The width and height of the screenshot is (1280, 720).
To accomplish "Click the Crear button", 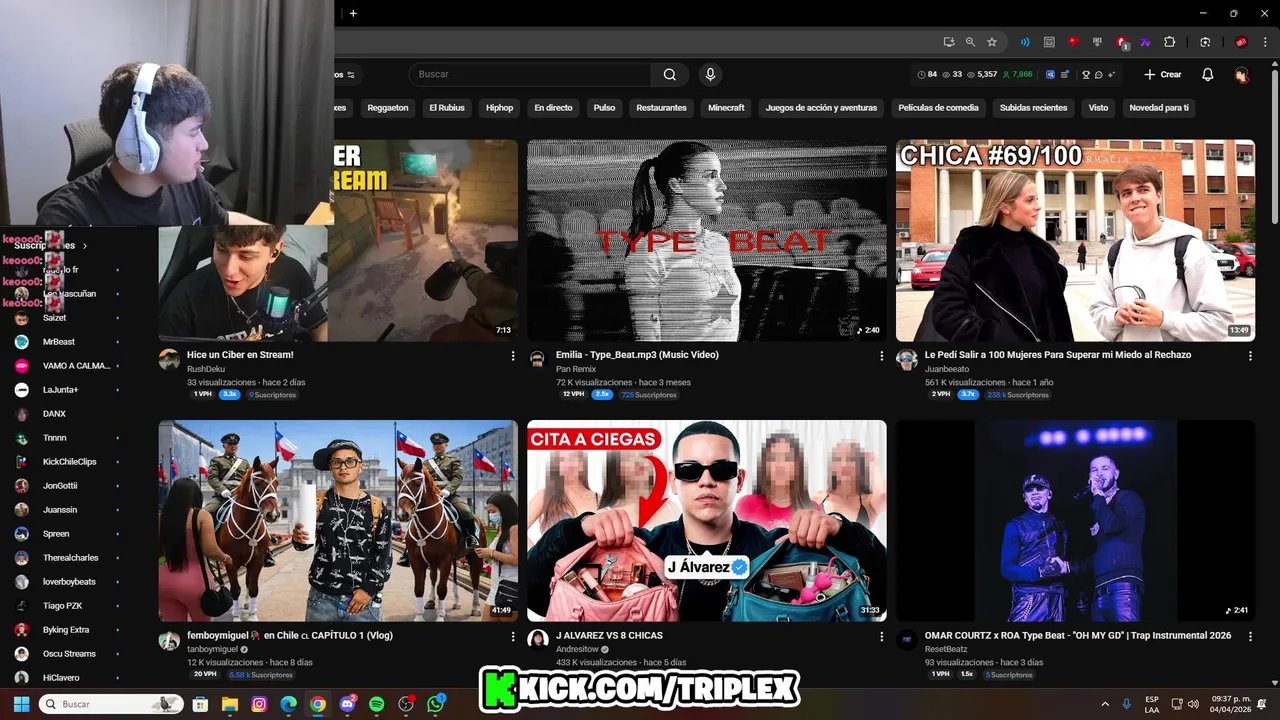I will [x=1163, y=74].
